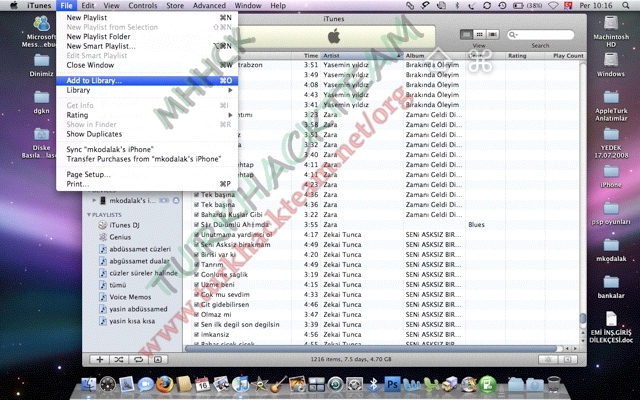
Task: Uncheck the imkansiz song checkbox
Action: click(196, 335)
